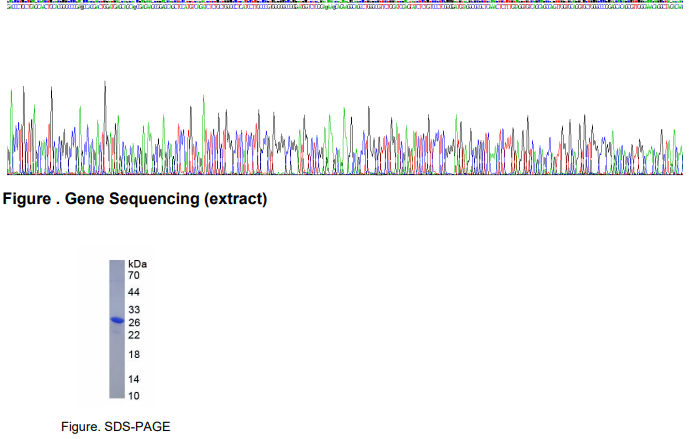Click the 'Figure. SDS-PAGE' caption
This screenshot has height=439, width=692.
point(116,427)
